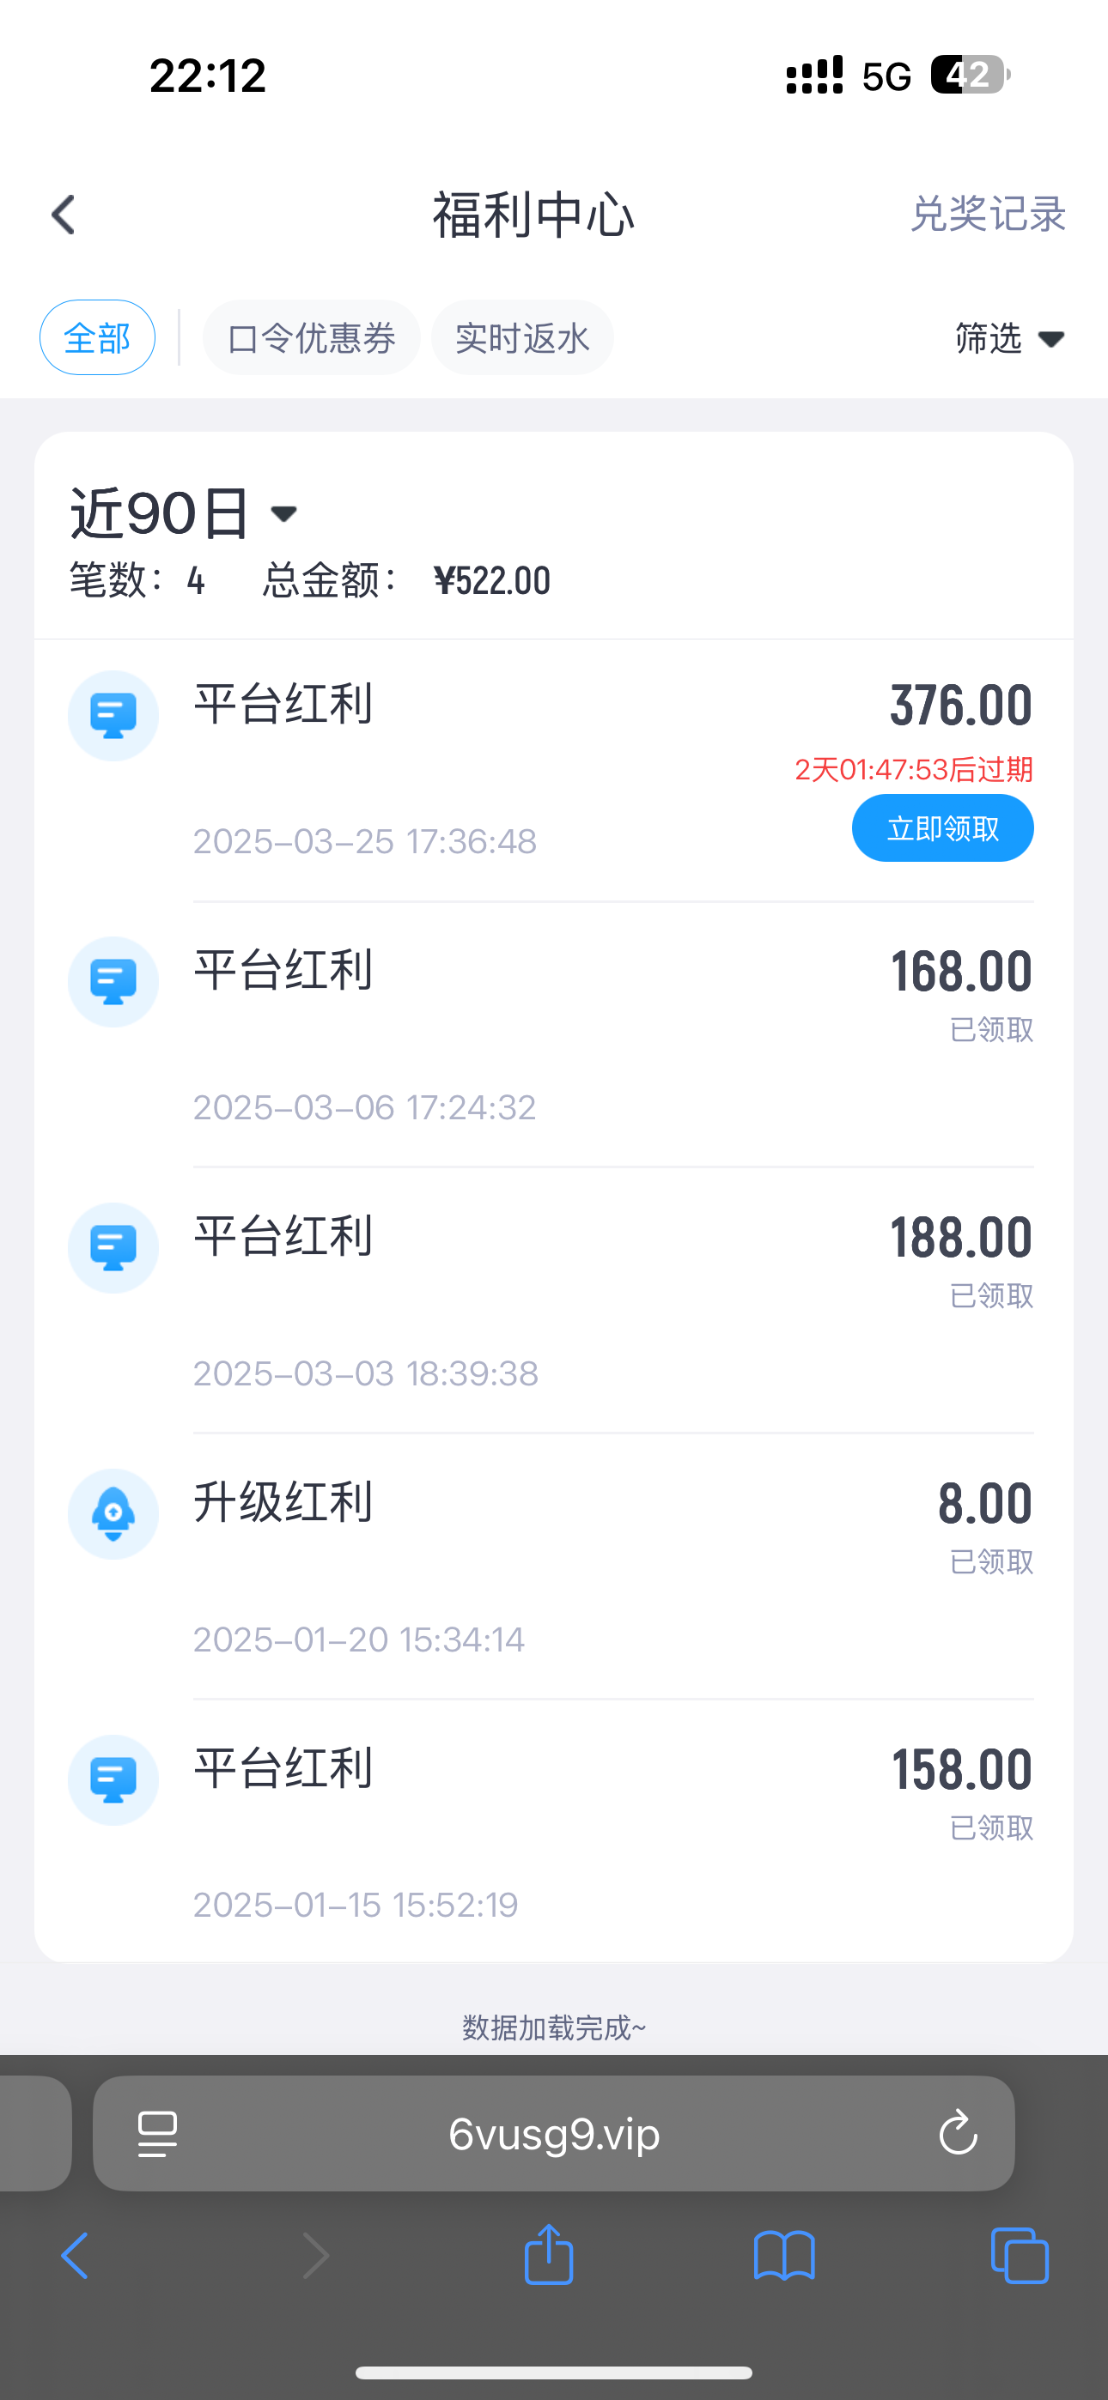Tap the icon of the 168.00 平台红利 entry
This screenshot has height=2400, width=1108.
(x=113, y=981)
